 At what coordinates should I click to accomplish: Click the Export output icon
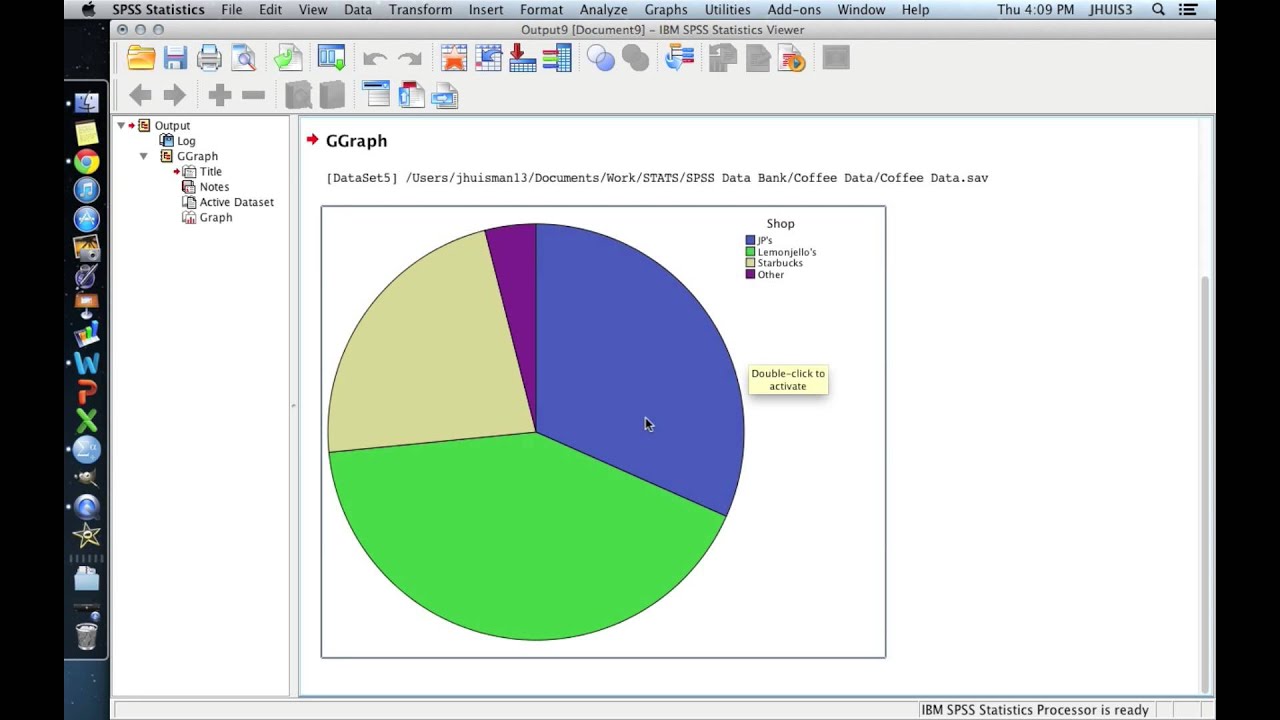pyautogui.click(x=288, y=58)
